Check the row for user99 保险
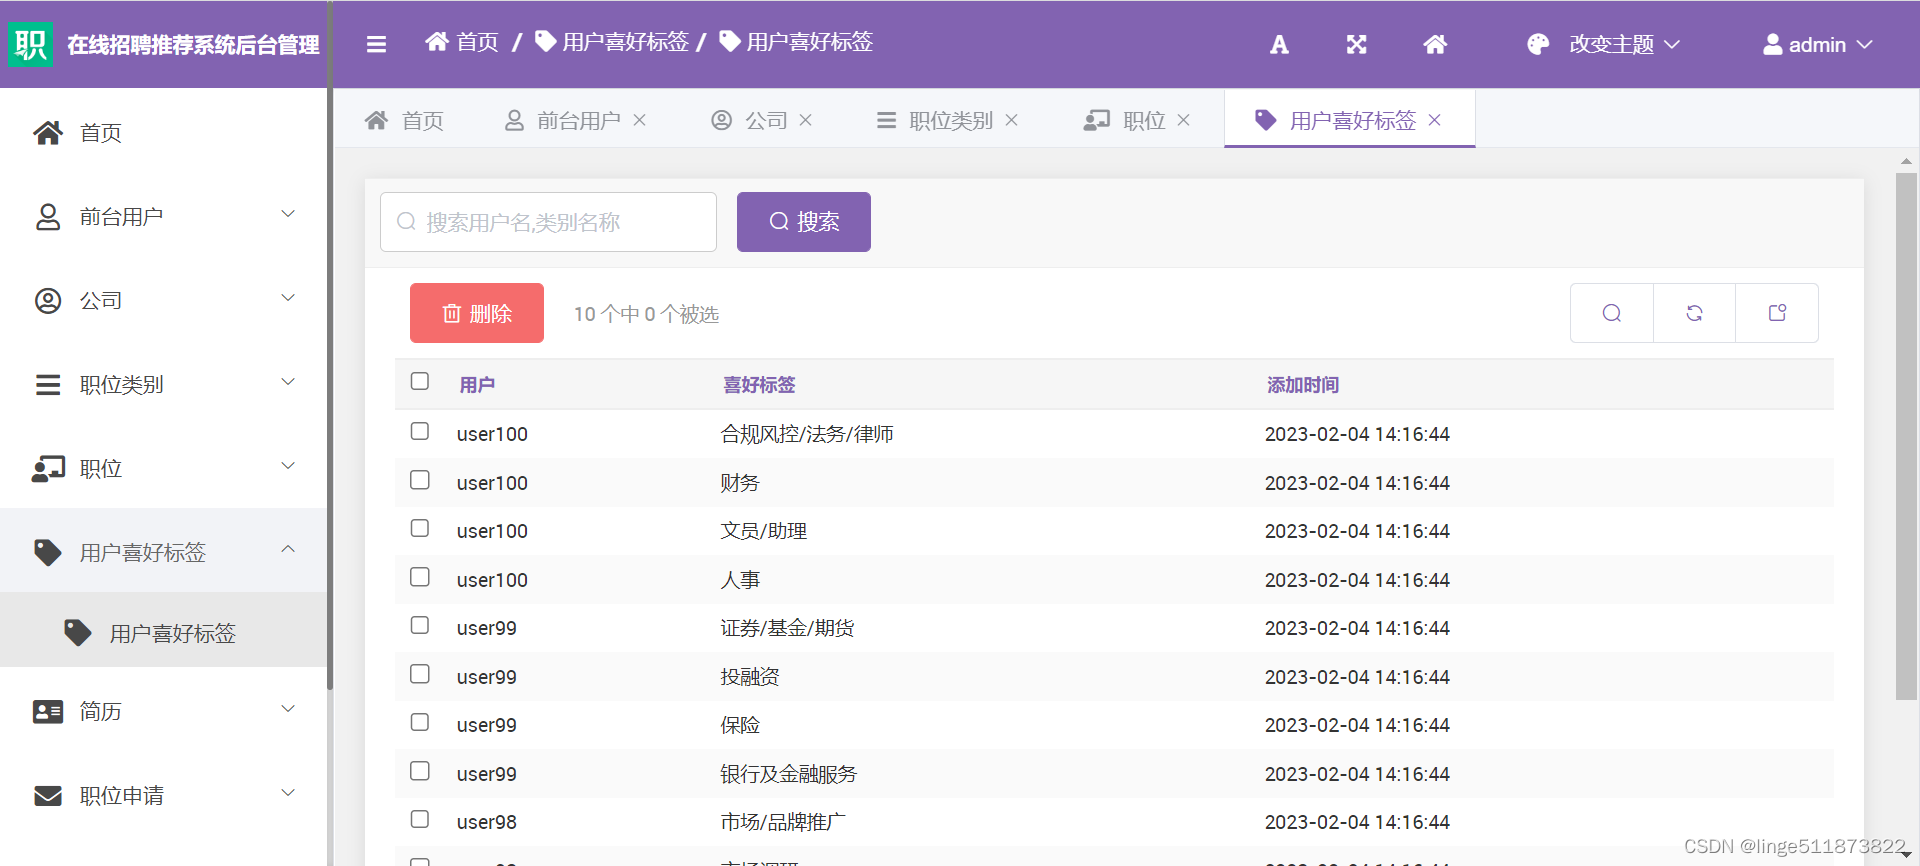 coord(420,722)
